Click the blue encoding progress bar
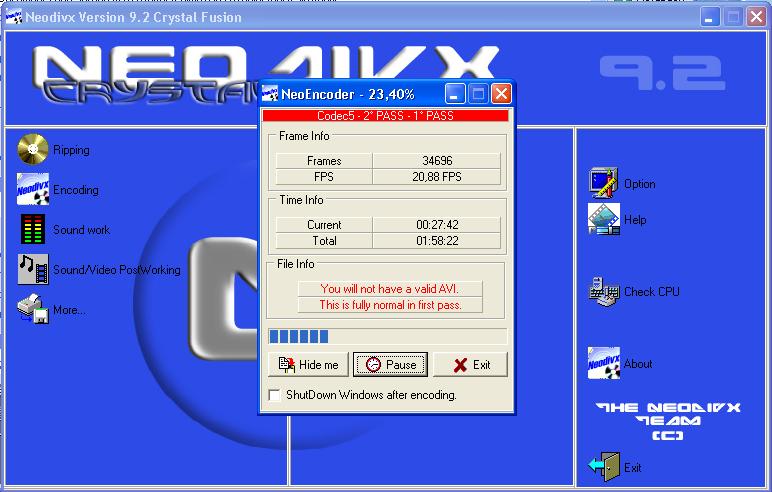Viewport: 772px width, 492px height. coord(387,336)
